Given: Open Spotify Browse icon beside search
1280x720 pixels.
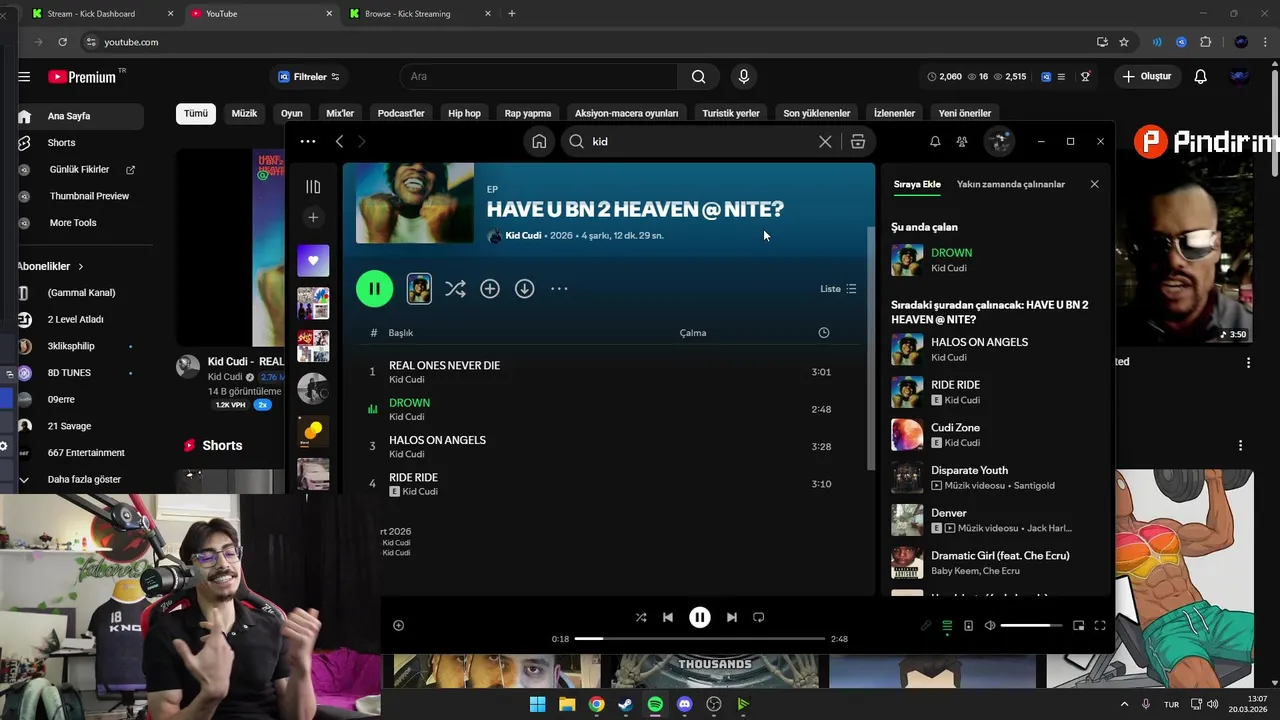Looking at the screenshot, I should [858, 142].
